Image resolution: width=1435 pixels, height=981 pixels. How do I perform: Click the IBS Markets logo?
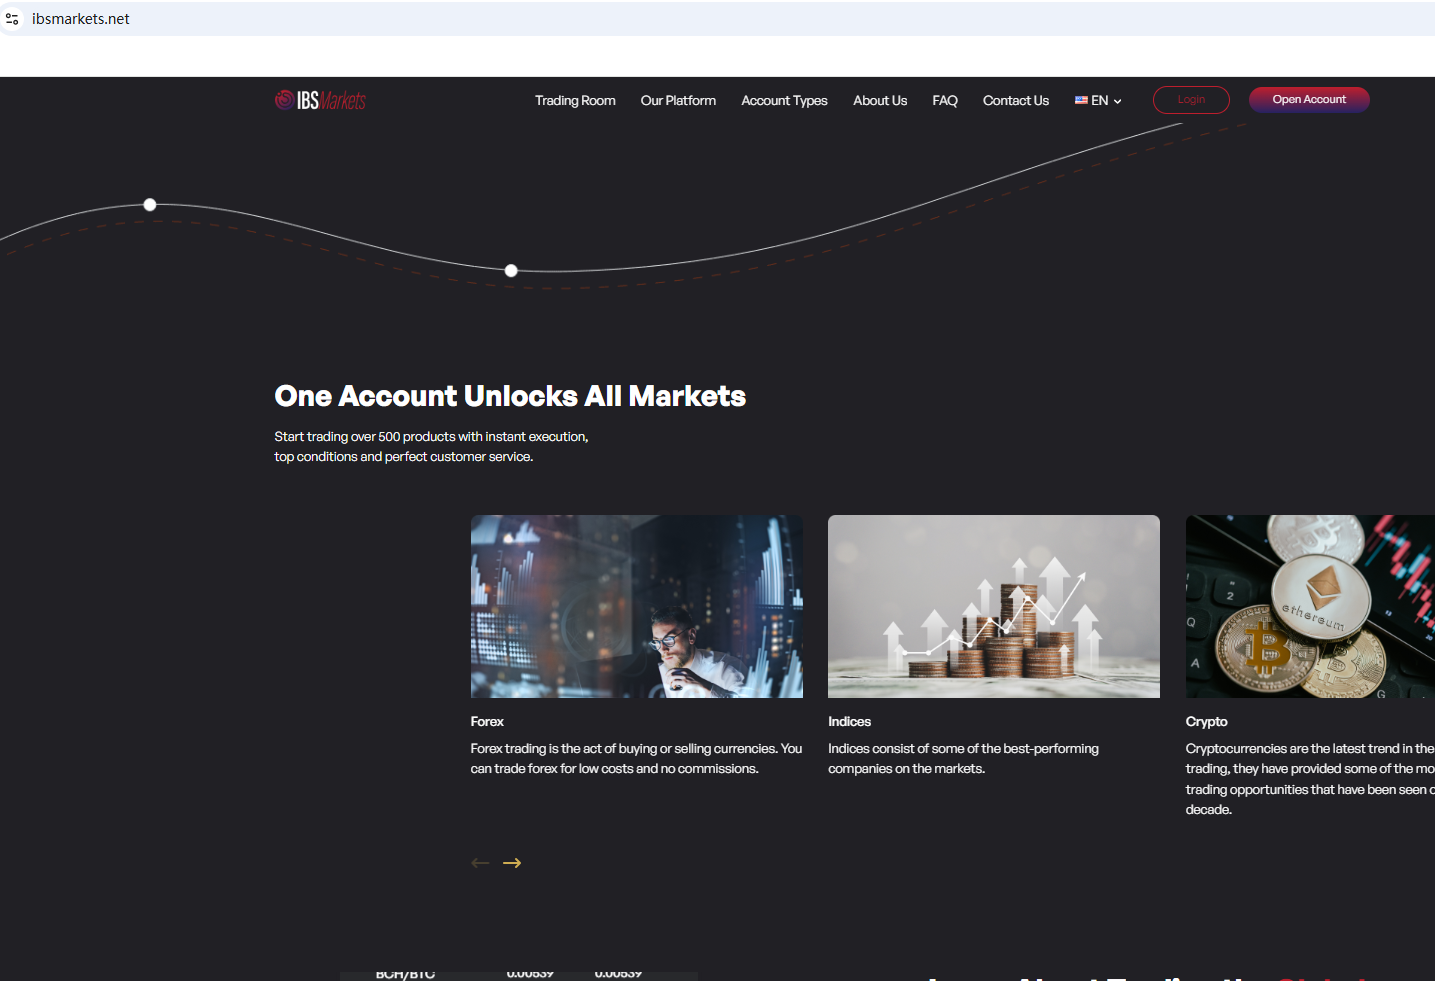[x=320, y=100]
